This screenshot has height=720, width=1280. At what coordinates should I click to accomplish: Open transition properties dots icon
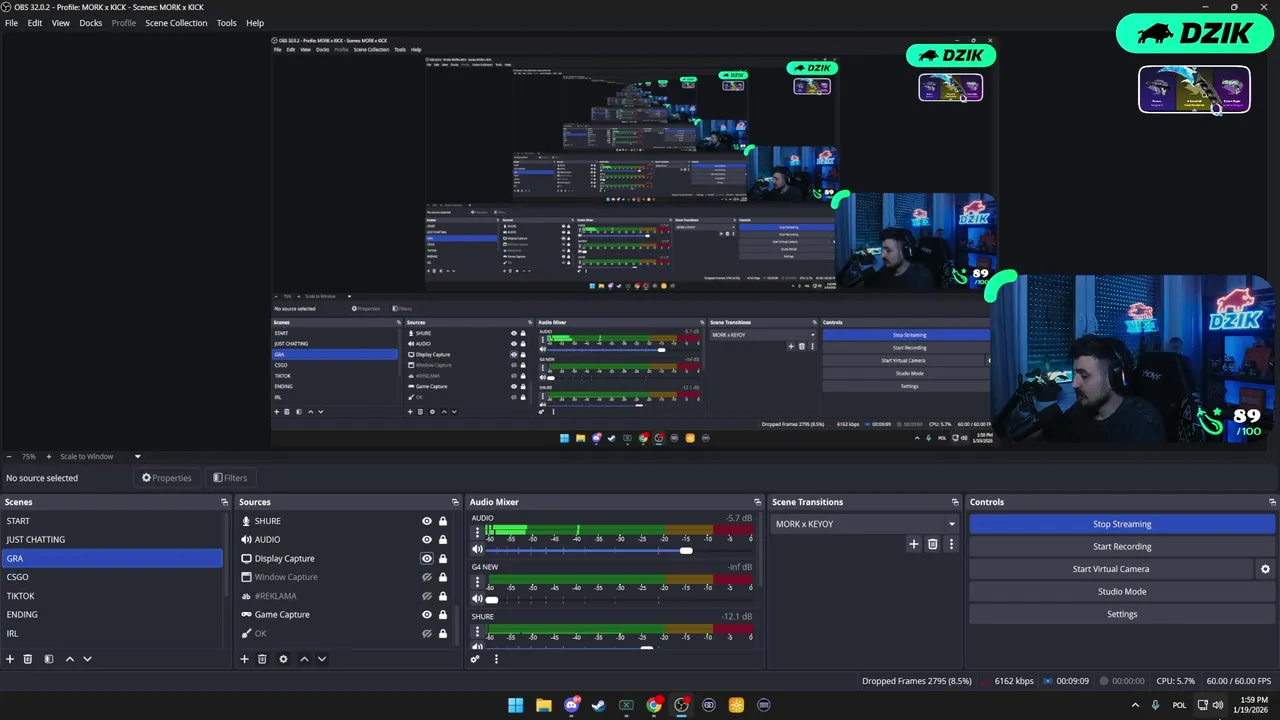point(951,544)
